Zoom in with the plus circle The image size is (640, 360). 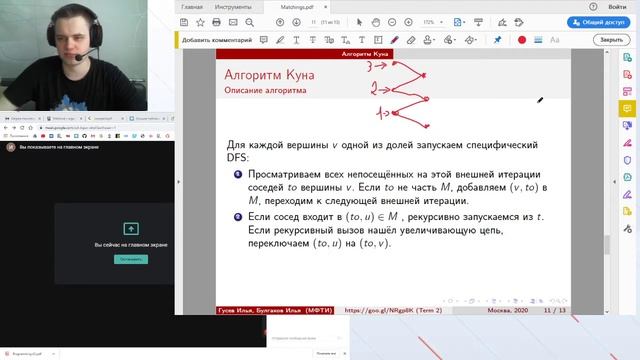408,22
